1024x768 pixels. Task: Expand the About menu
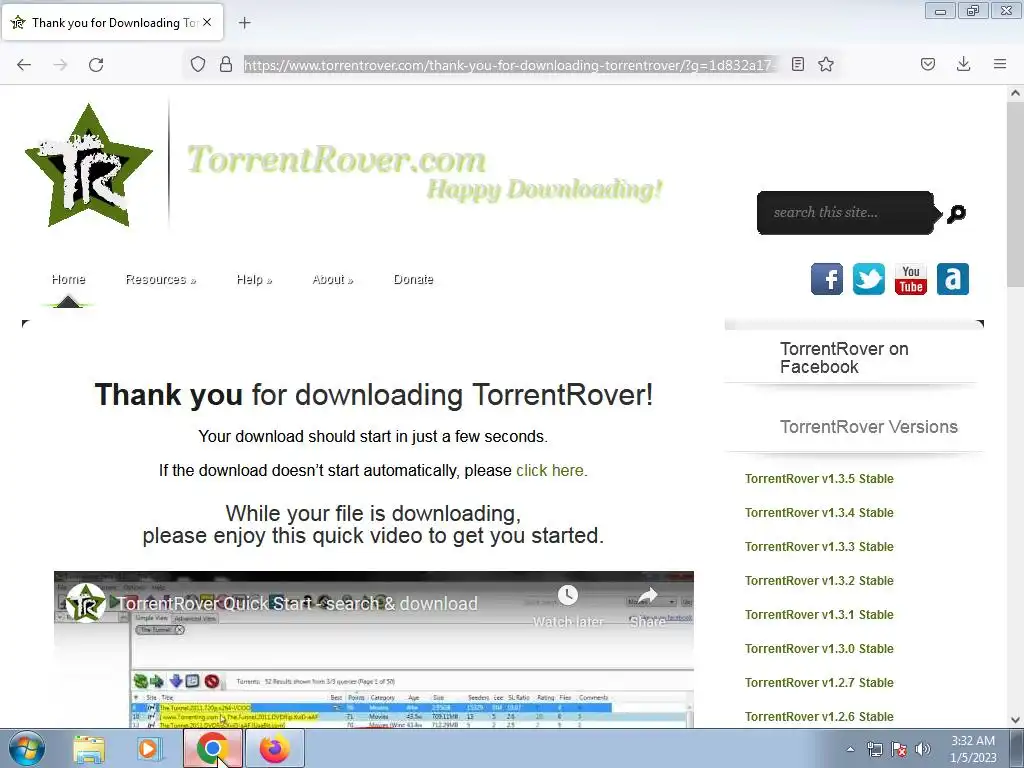(x=332, y=280)
